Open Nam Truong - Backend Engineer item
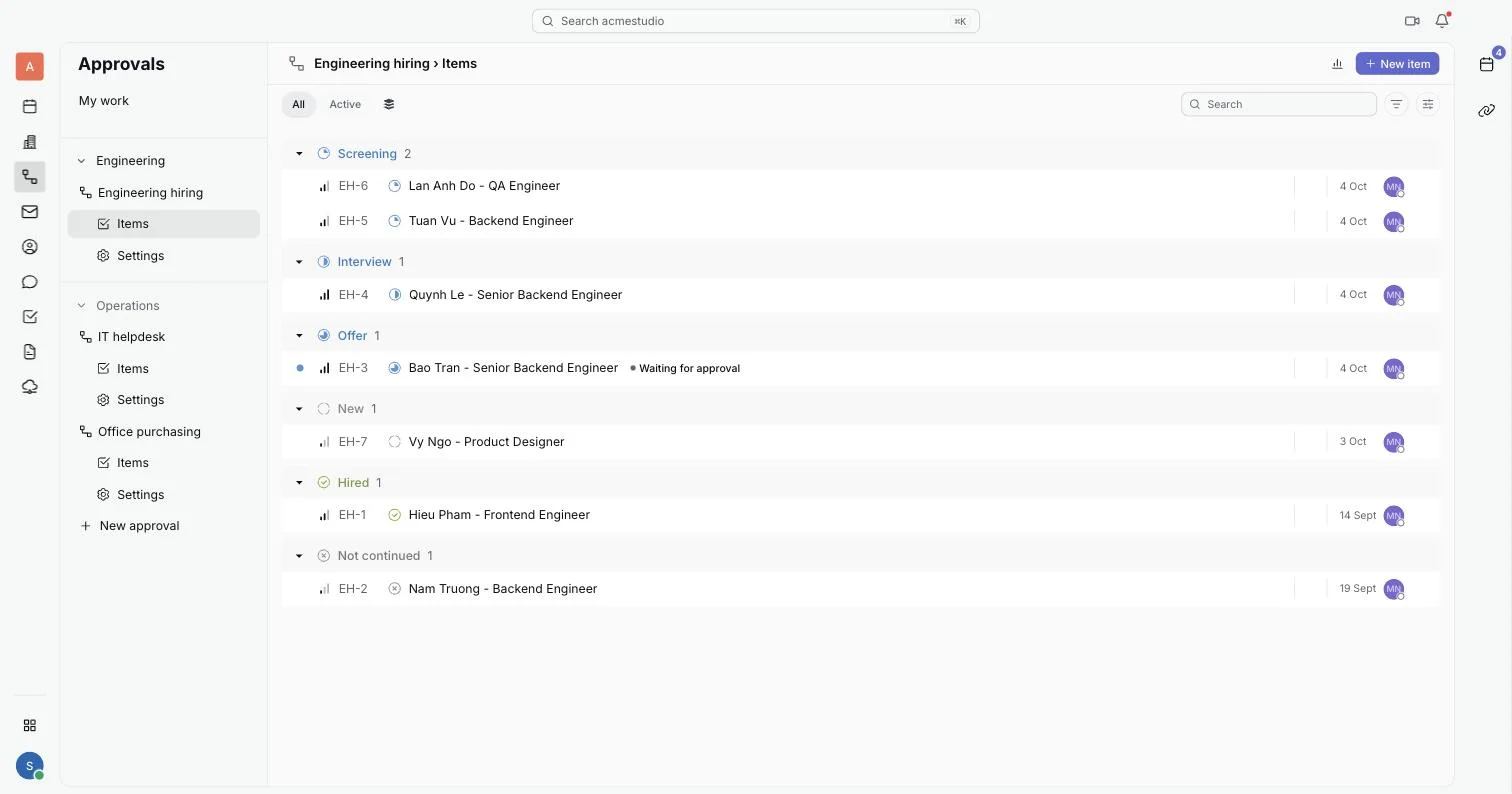The width and height of the screenshot is (1512, 794). click(x=502, y=589)
